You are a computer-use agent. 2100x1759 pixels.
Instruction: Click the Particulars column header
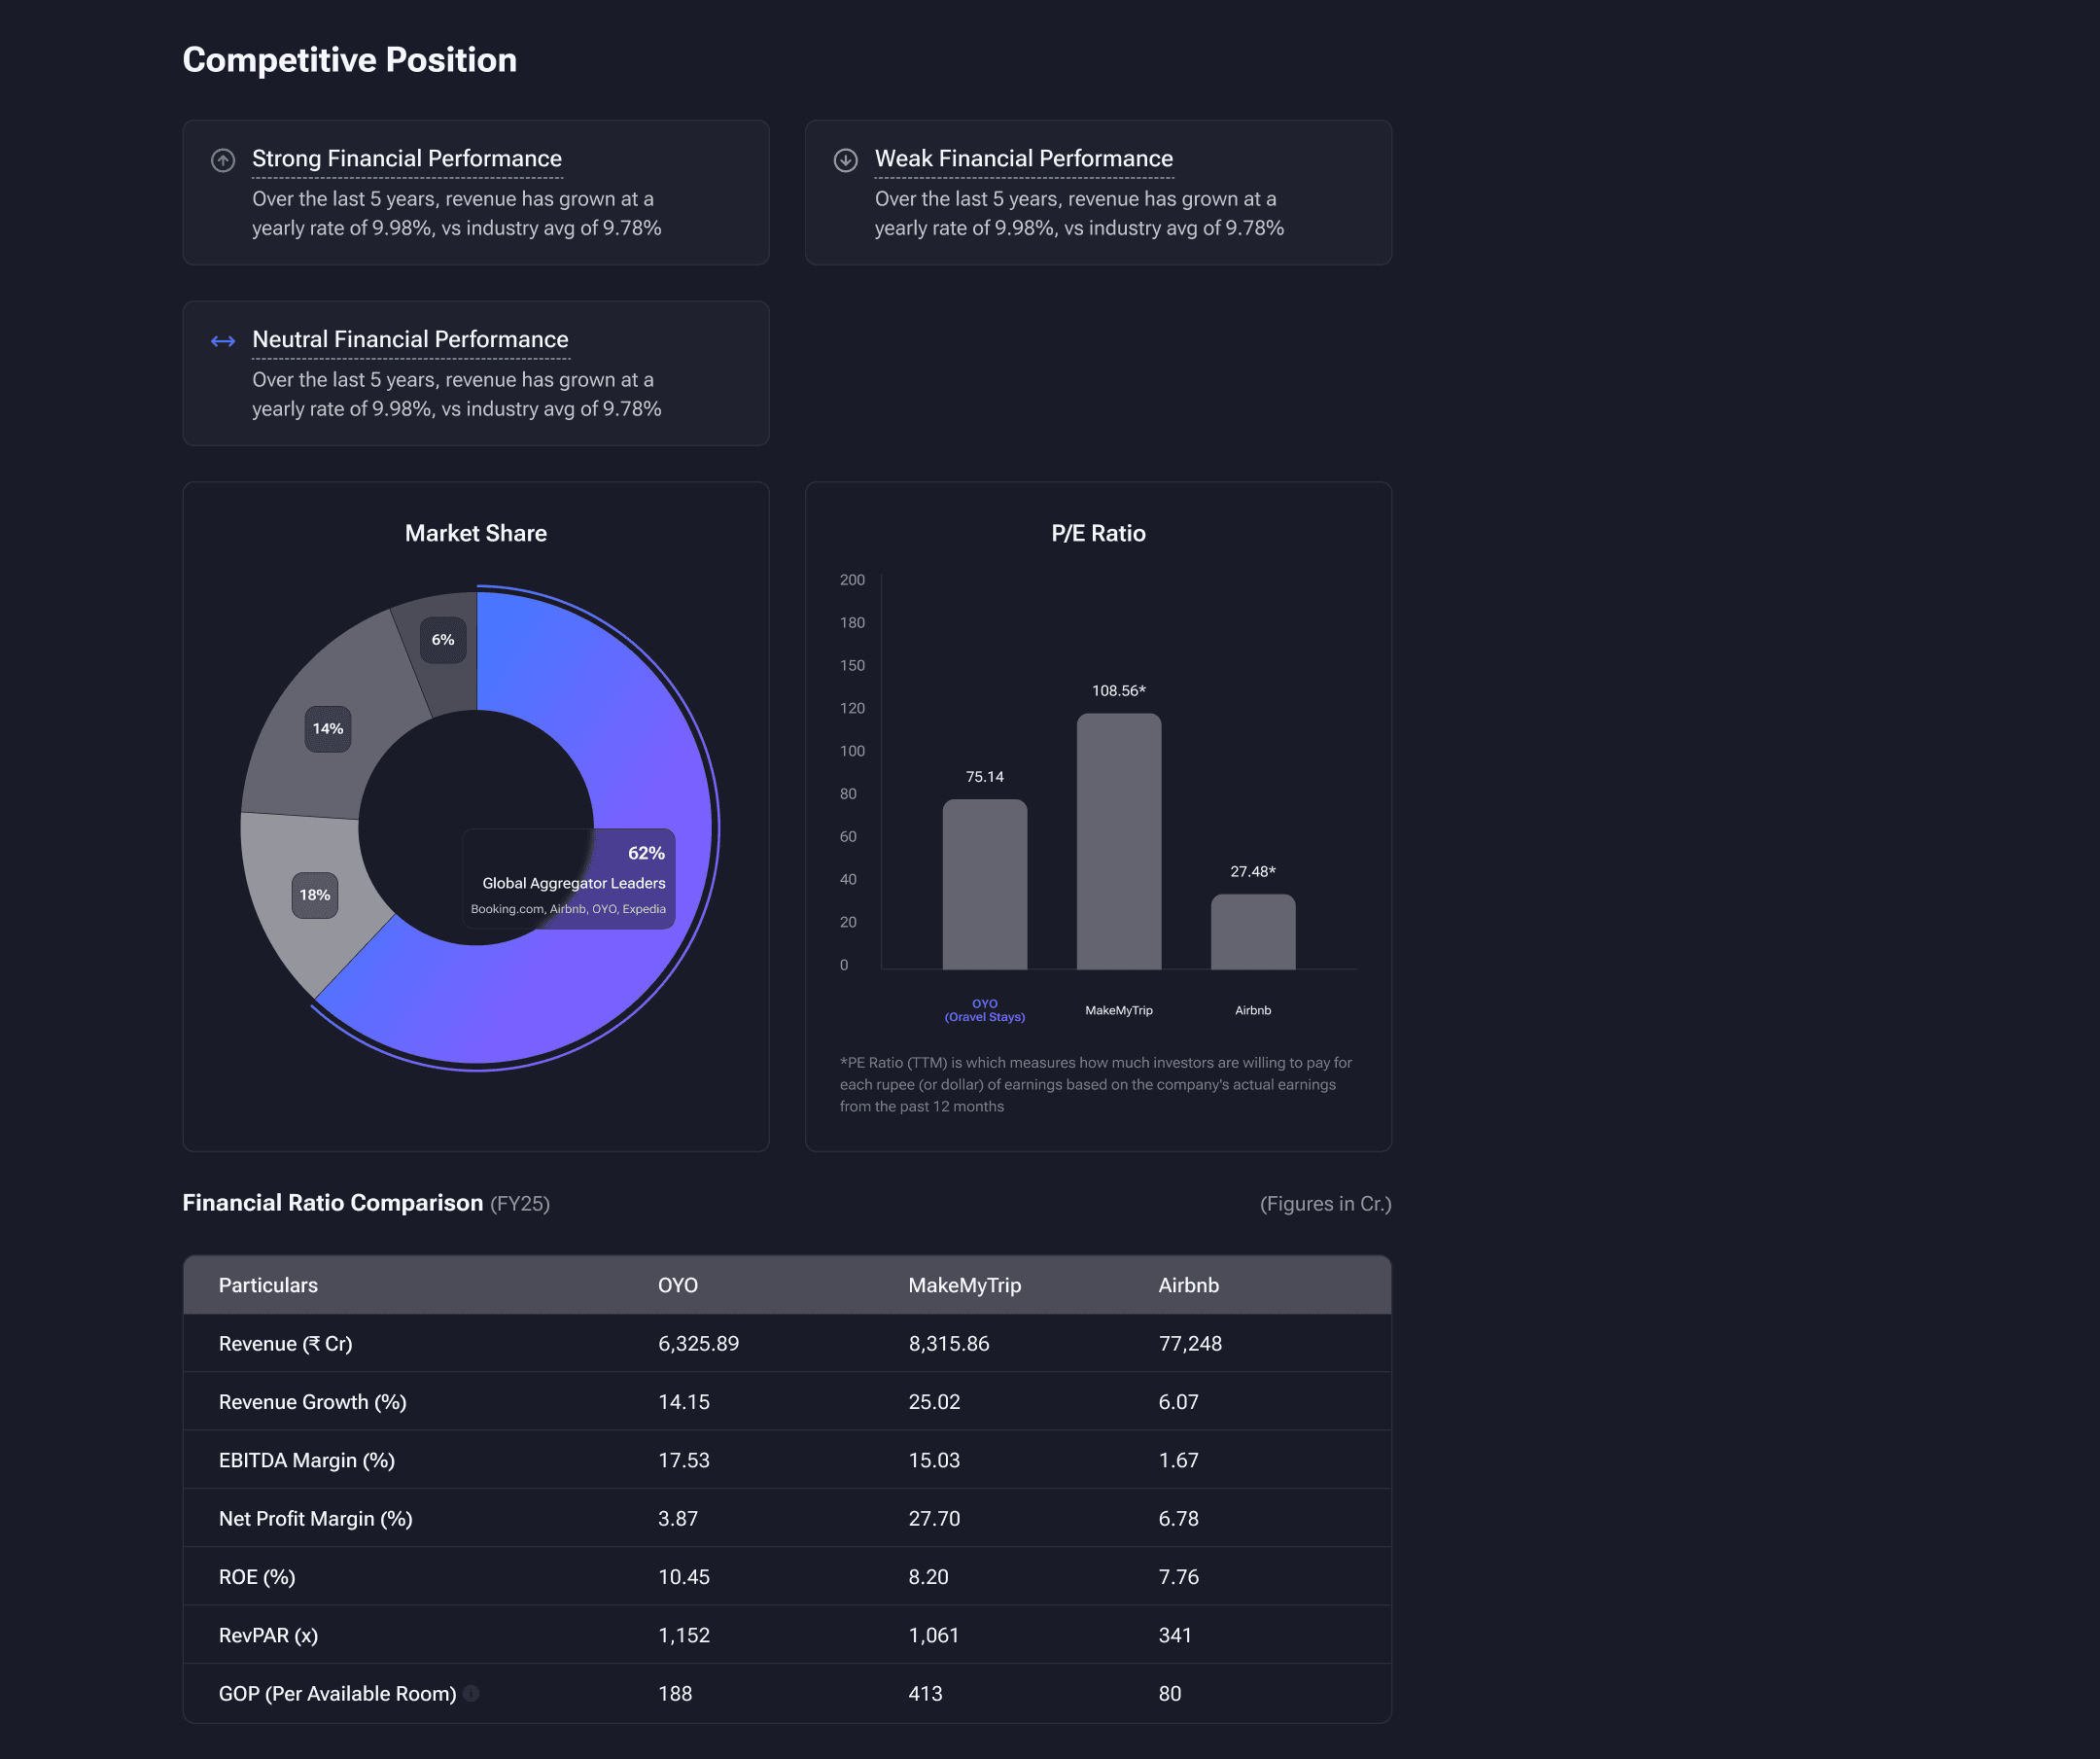click(x=268, y=1285)
